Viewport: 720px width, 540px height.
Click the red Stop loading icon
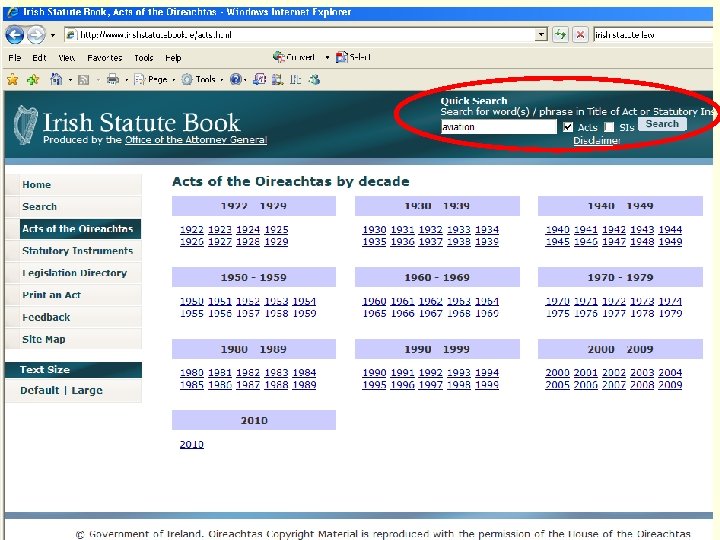coord(580,34)
